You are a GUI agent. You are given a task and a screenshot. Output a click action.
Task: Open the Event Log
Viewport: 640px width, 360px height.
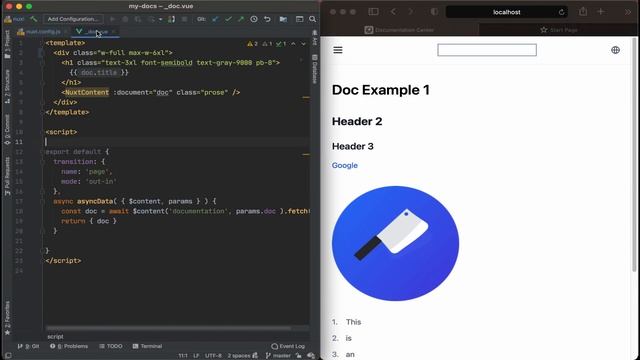pyautogui.click(x=288, y=346)
